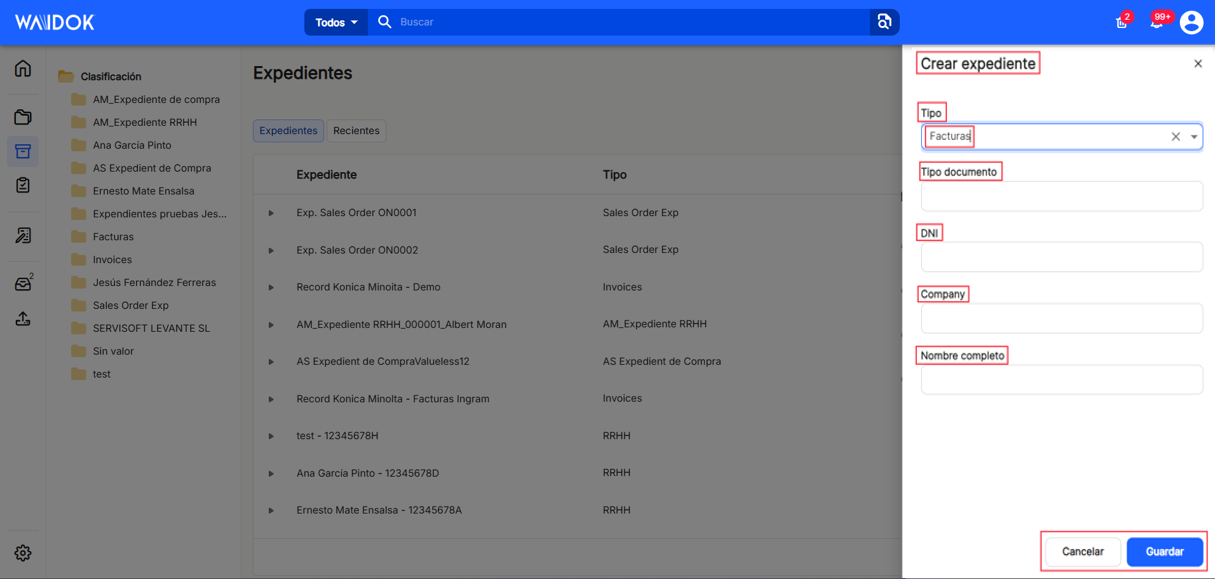
Task: Click the AM_Expediente RRHH type cell
Action: coord(655,324)
